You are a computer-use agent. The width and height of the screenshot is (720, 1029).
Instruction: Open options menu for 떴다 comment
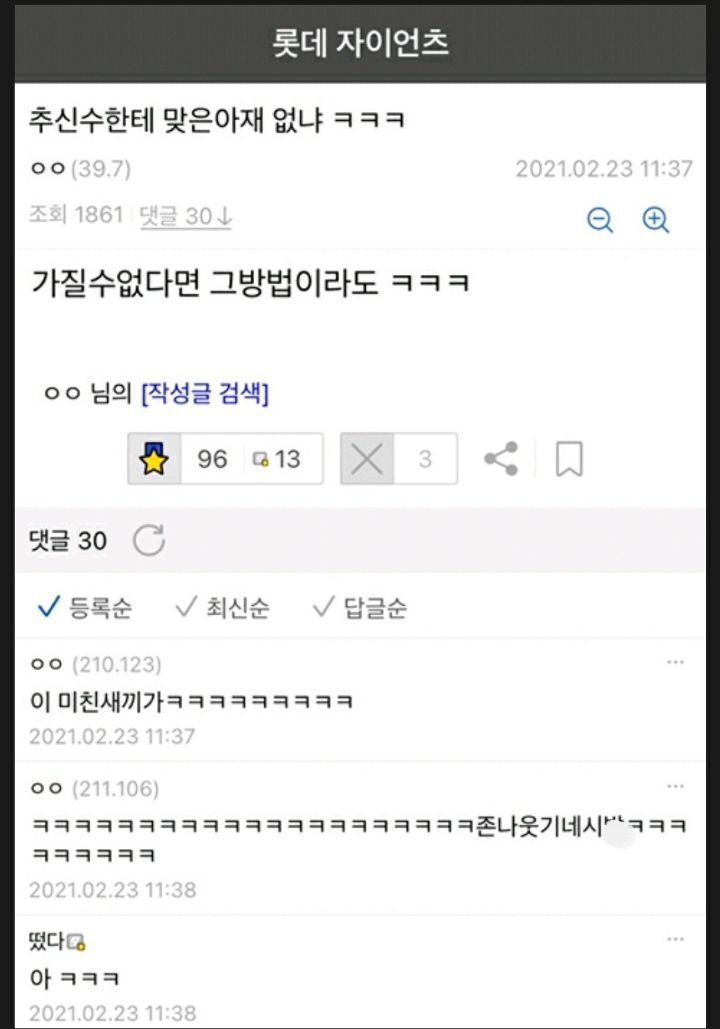coord(675,939)
